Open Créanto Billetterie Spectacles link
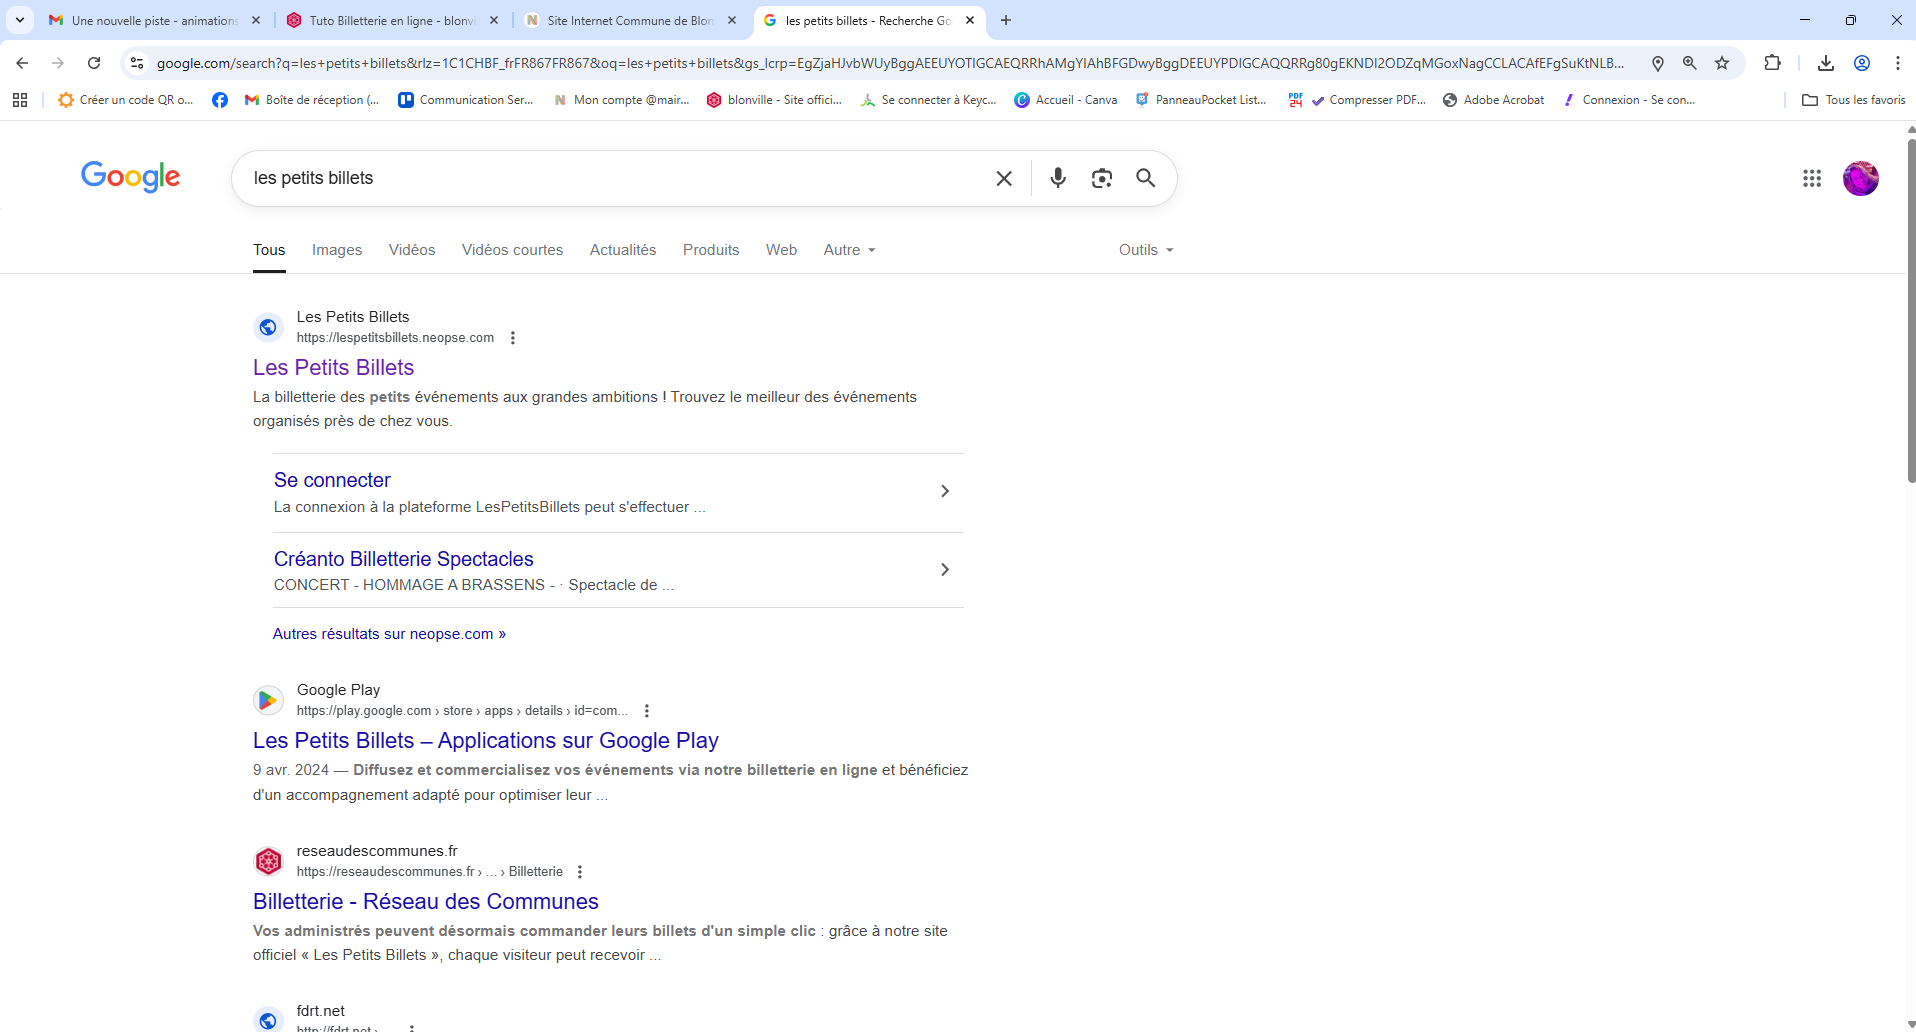The image size is (1916, 1032). [404, 559]
